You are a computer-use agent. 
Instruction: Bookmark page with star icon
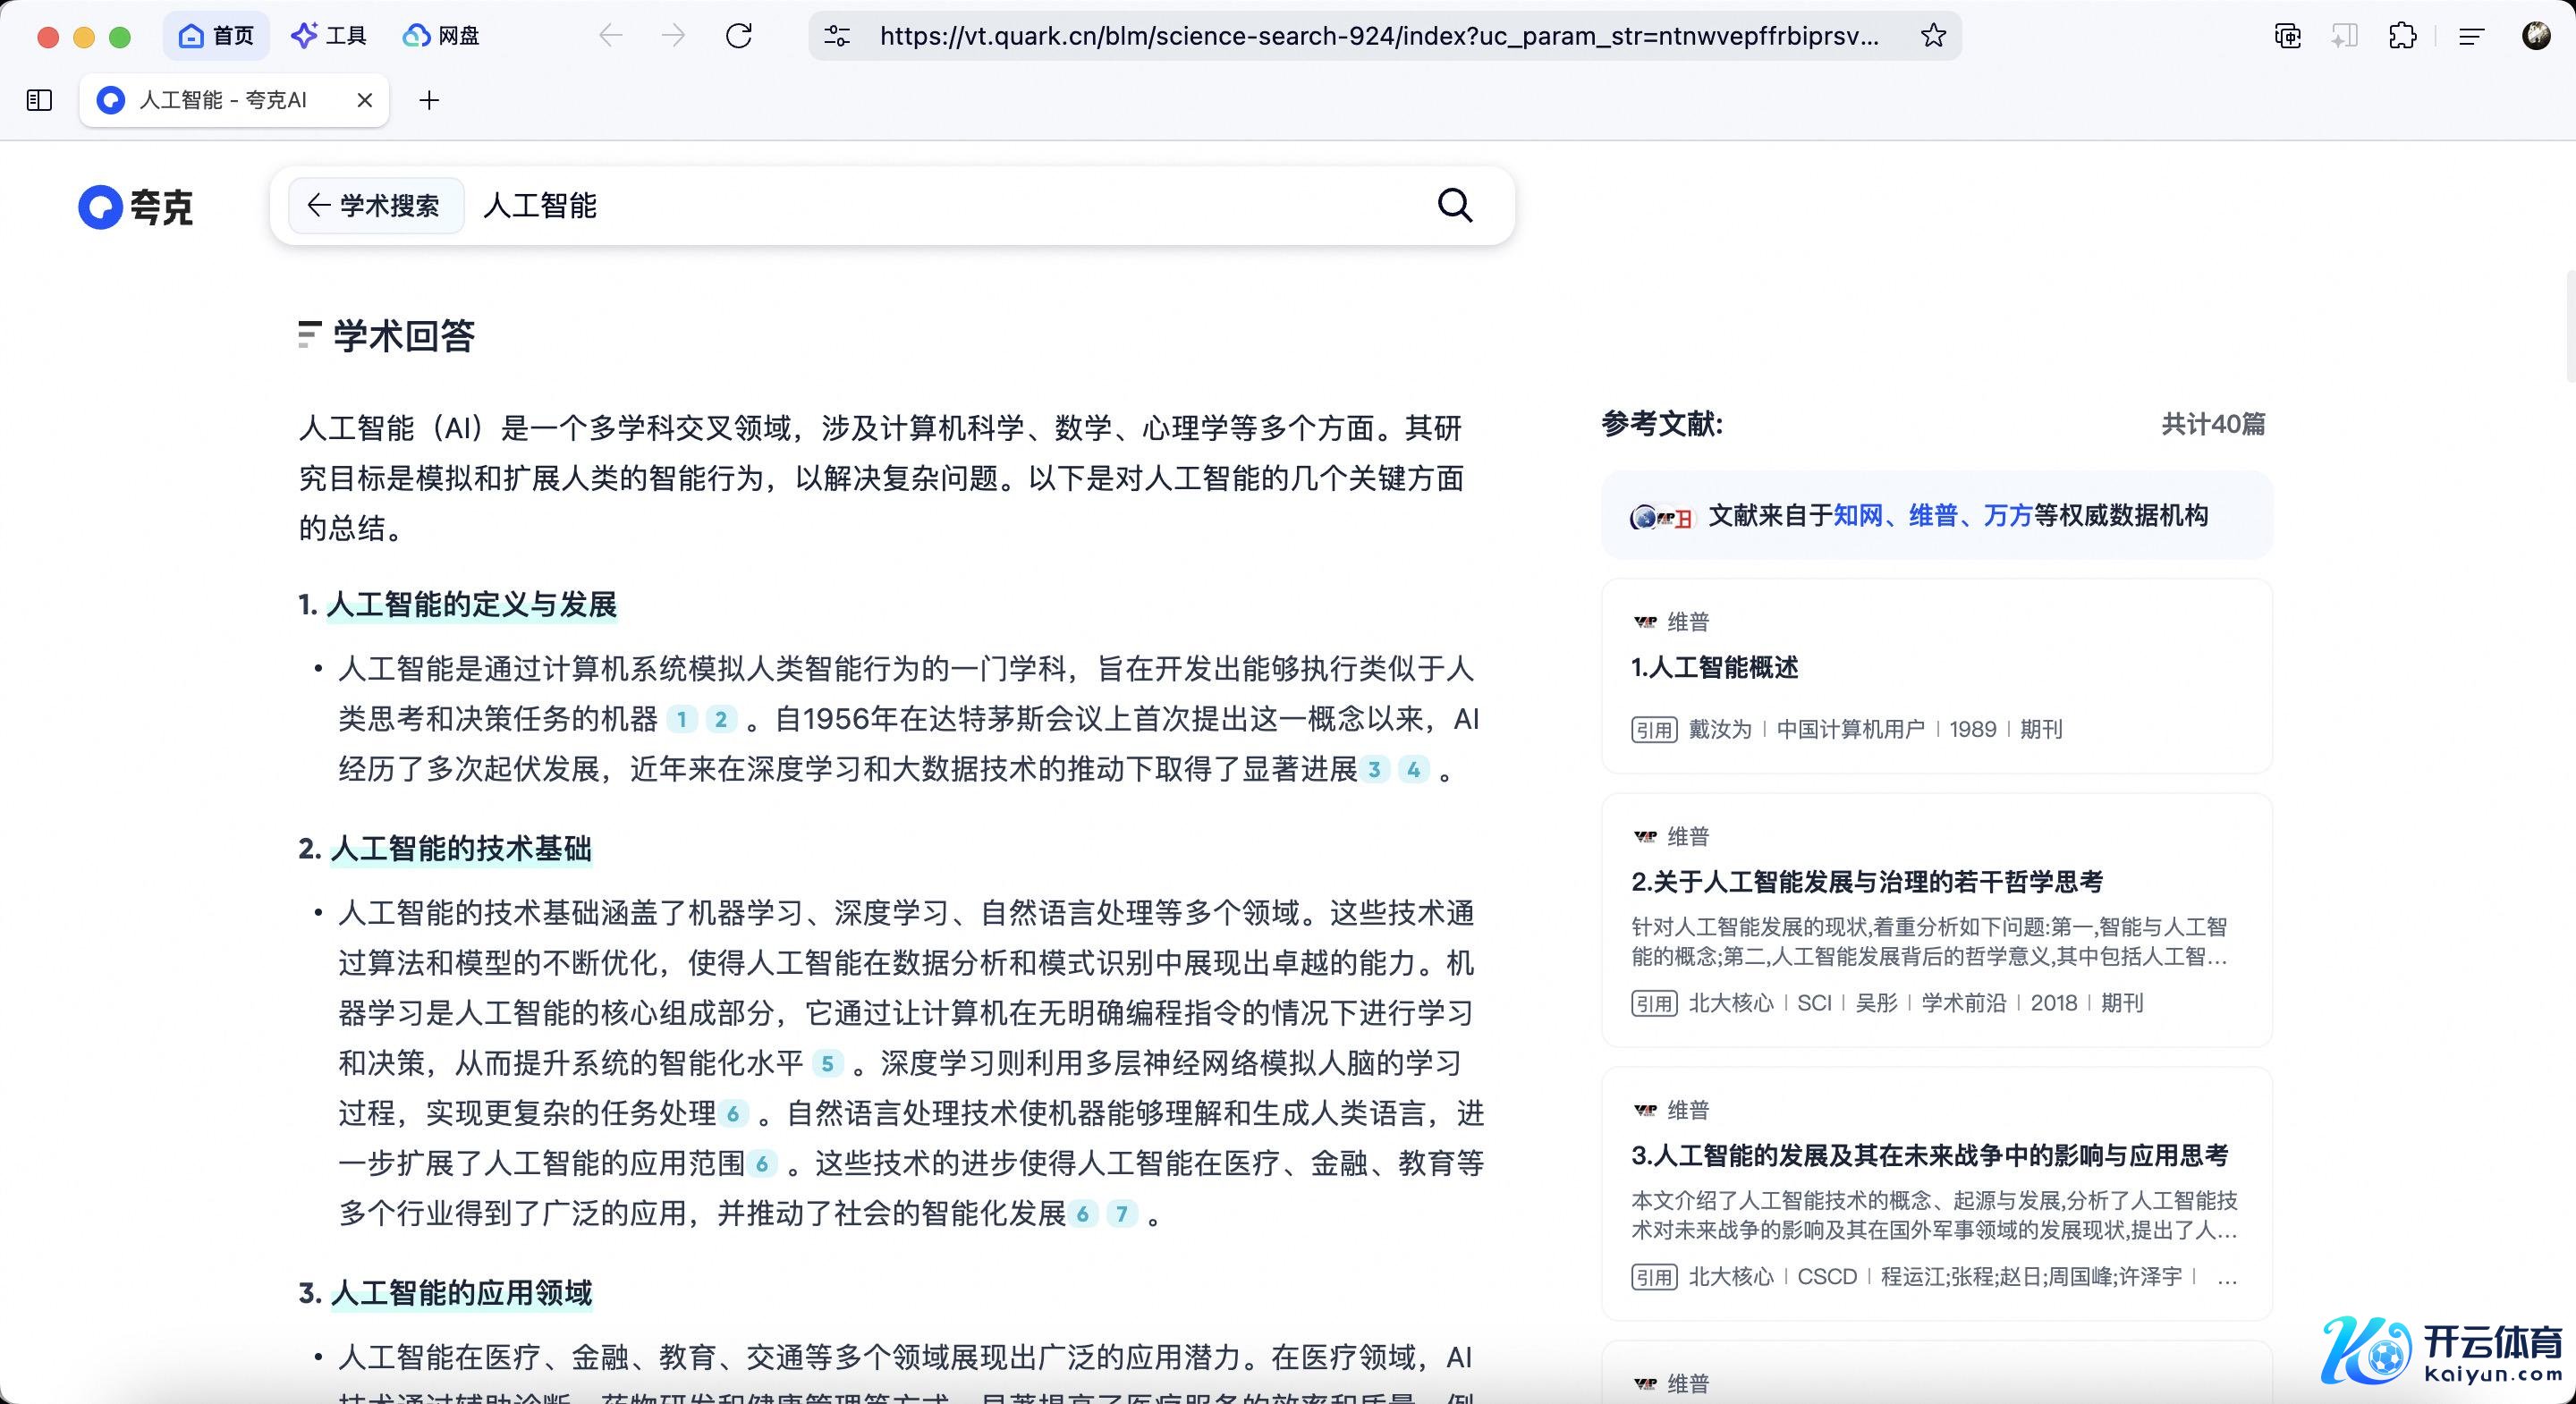click(1933, 37)
